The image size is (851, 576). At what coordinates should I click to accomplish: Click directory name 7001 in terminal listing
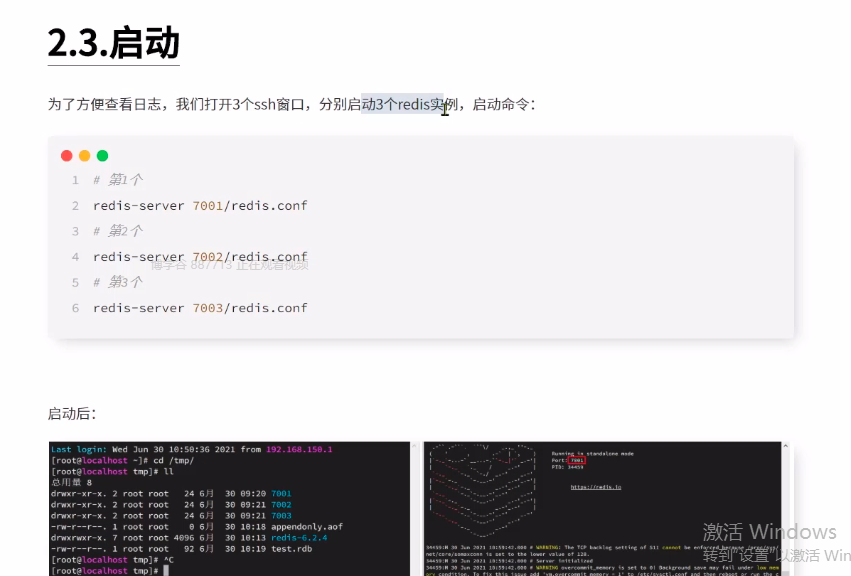click(x=281, y=493)
